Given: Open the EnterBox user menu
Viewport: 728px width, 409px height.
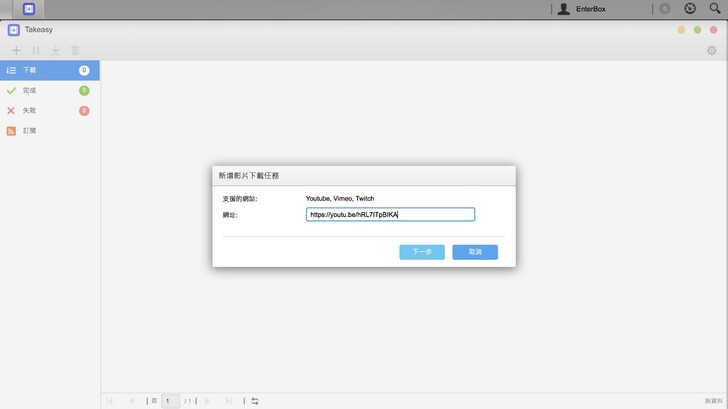Looking at the screenshot, I should [x=582, y=9].
